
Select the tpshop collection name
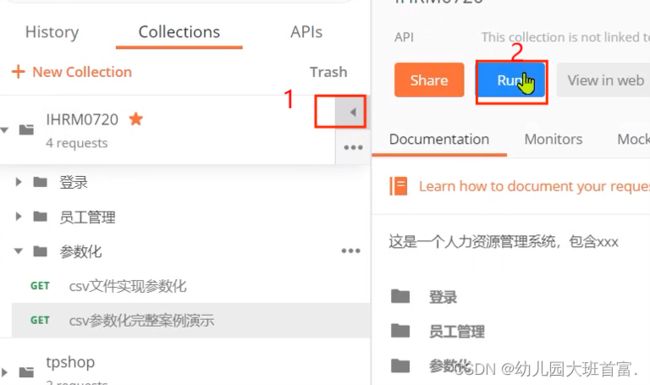point(70,362)
